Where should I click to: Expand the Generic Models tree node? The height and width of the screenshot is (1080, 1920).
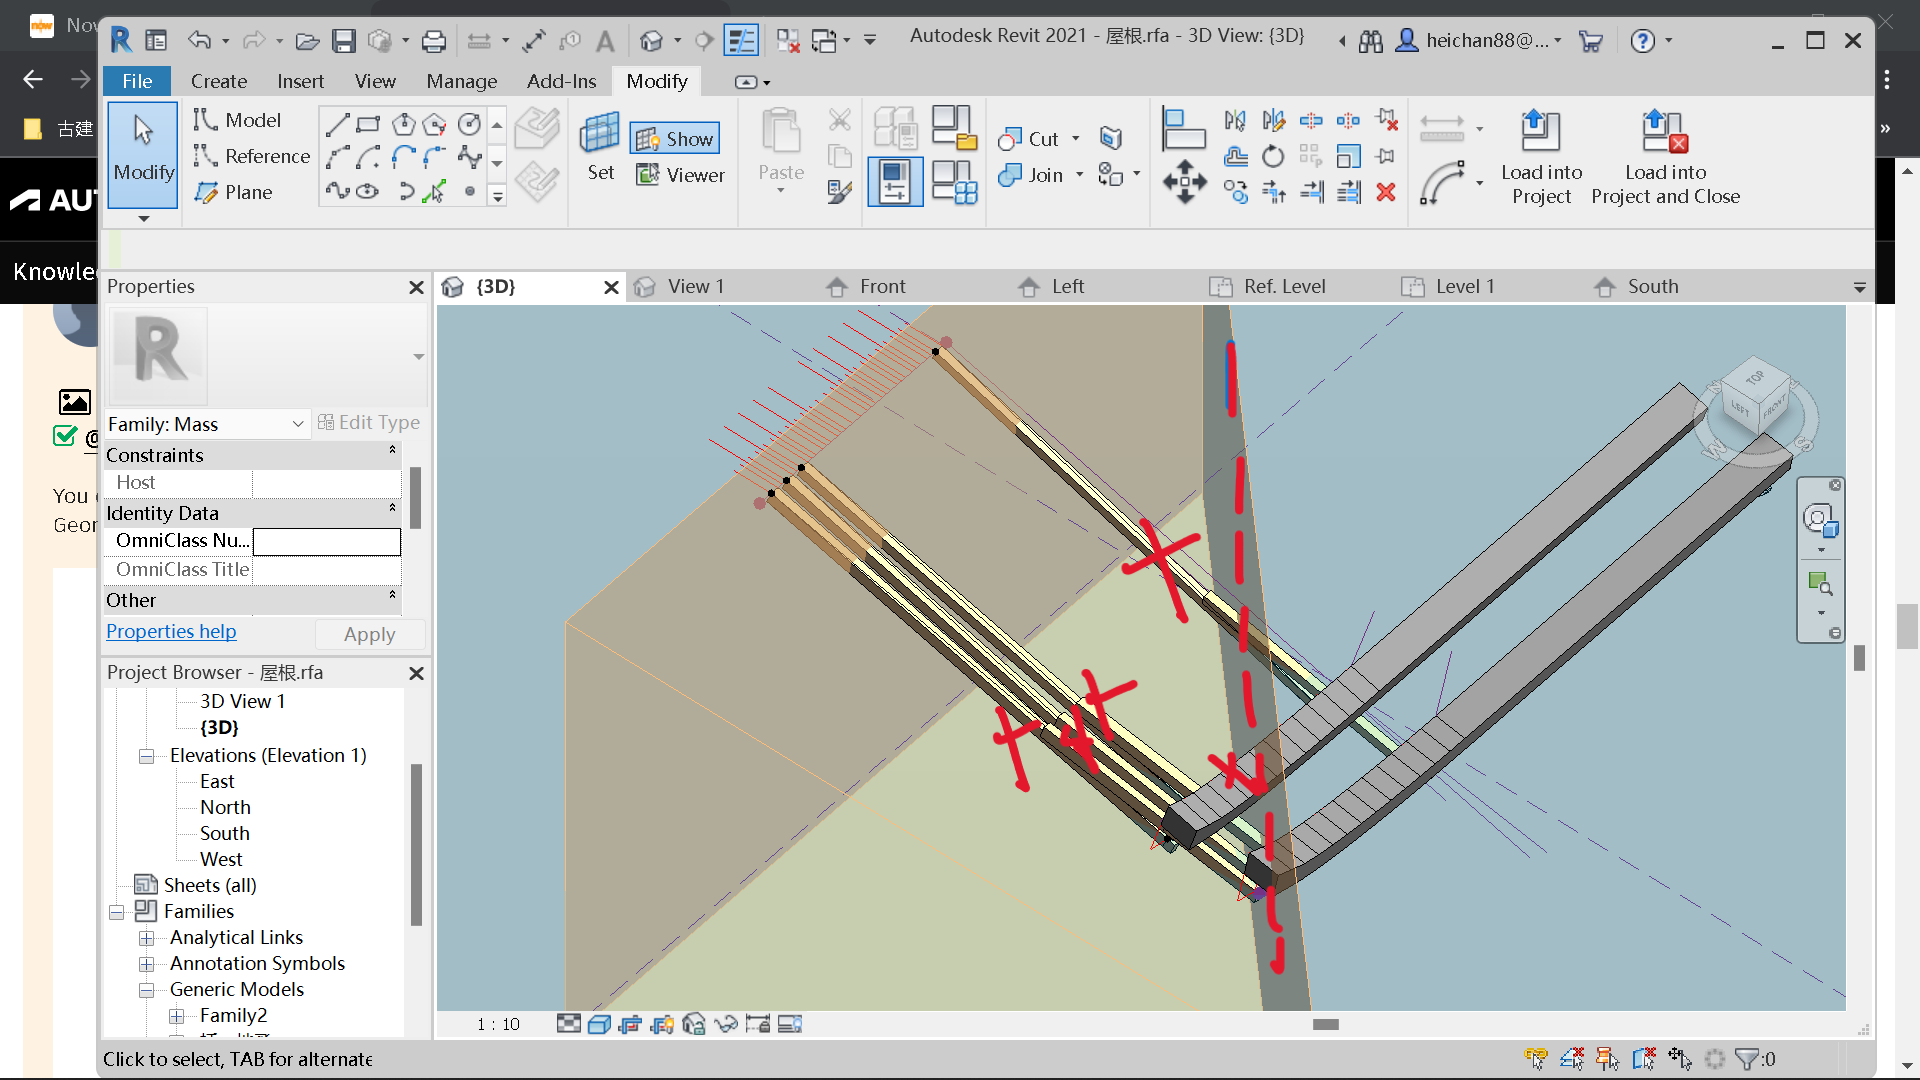tap(147, 989)
